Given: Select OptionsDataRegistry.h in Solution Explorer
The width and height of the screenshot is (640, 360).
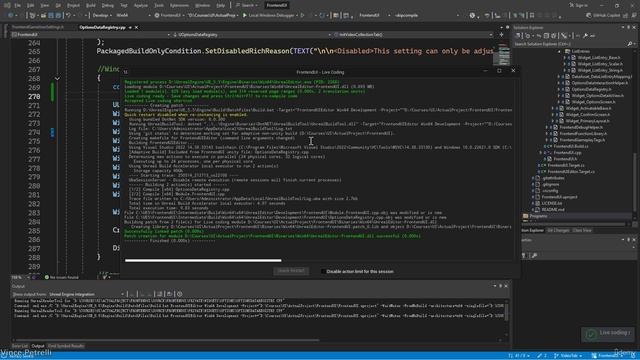Looking at the screenshot, I should (x=591, y=89).
